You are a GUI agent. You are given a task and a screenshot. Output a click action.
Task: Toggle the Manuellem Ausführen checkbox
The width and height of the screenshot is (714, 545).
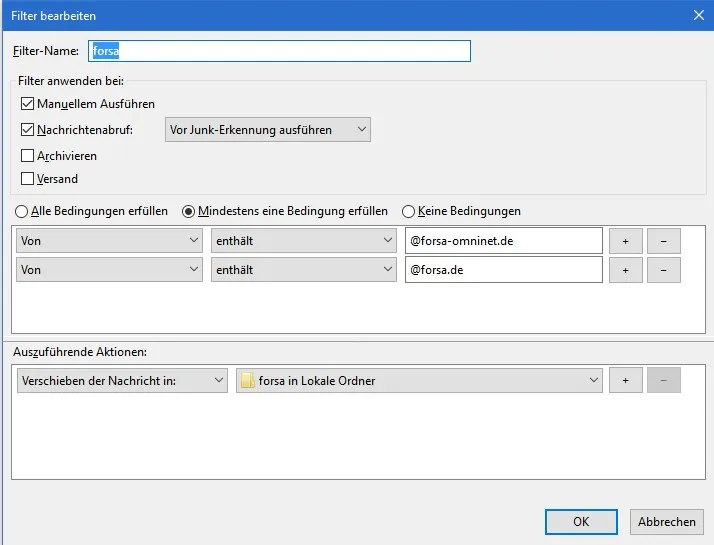[x=27, y=104]
